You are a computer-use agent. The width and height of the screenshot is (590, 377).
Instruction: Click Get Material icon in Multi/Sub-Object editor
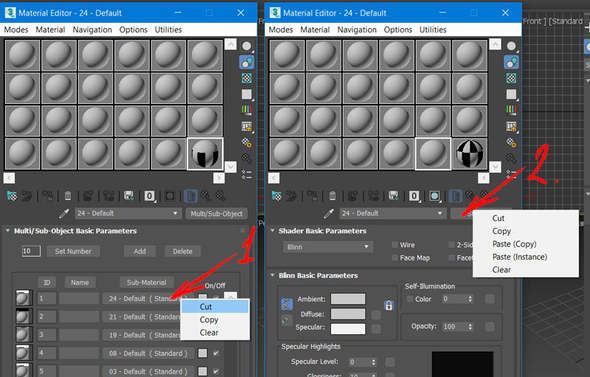click(12, 196)
